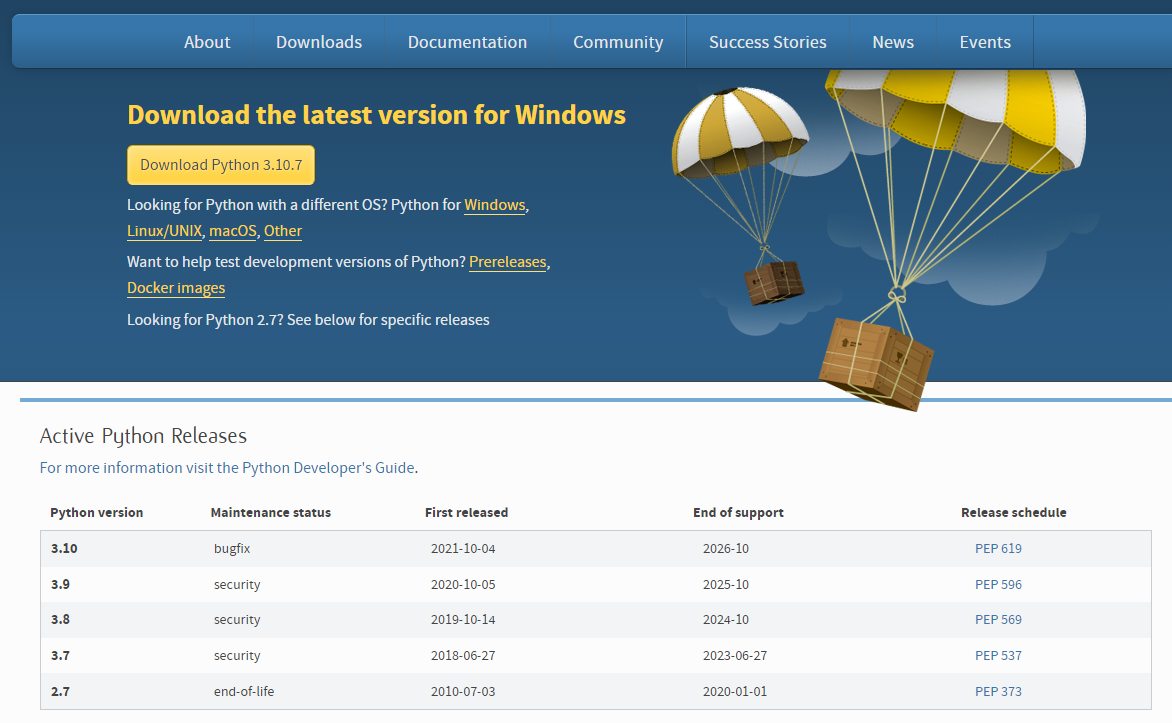This screenshot has height=723, width=1172.
Task: Click the end of support 2025-10
Action: click(x=726, y=584)
